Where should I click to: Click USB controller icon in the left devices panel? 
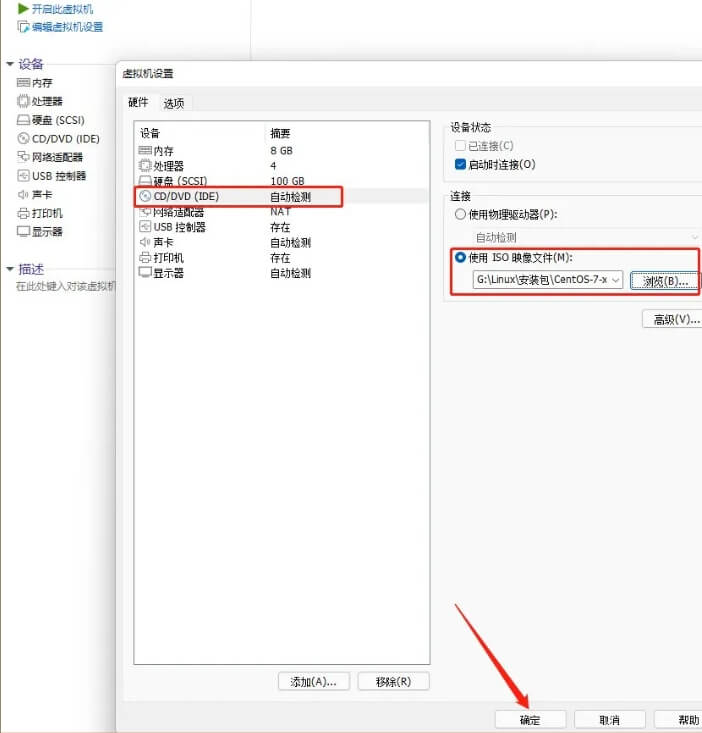23,176
